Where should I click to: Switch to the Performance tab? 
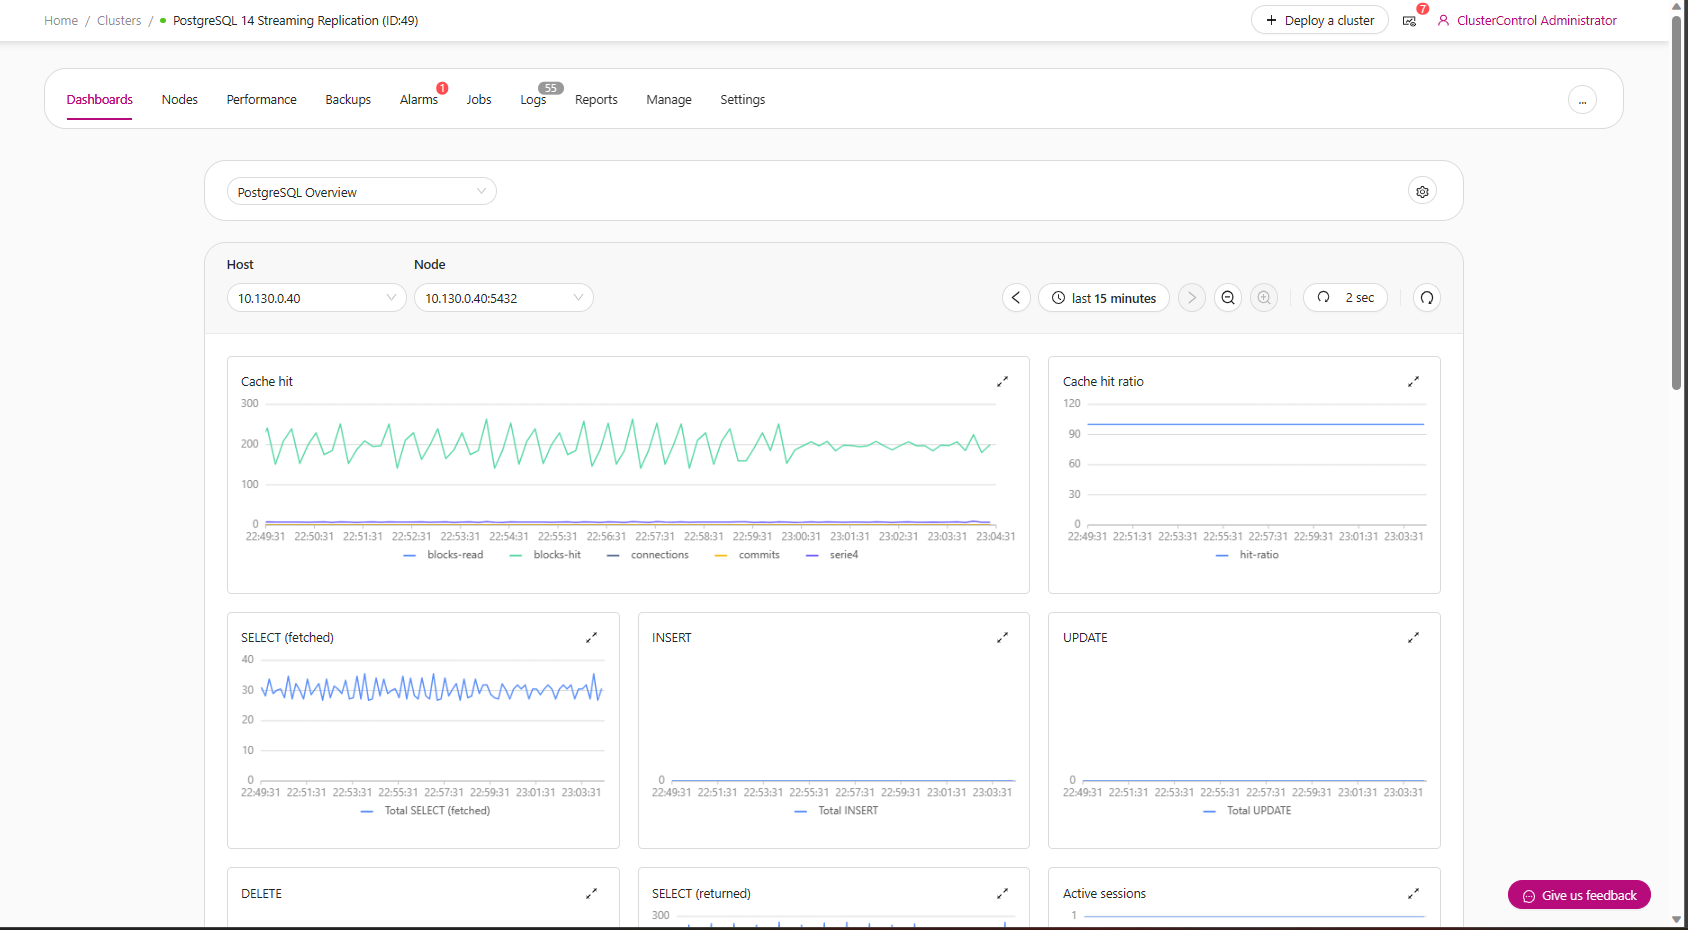pos(261,99)
